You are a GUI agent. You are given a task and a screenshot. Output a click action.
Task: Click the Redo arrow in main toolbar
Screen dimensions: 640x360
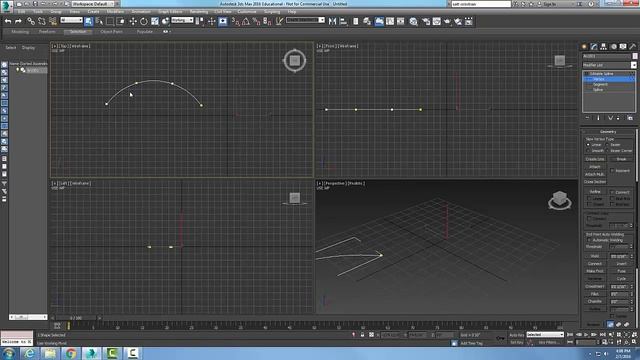[18, 21]
